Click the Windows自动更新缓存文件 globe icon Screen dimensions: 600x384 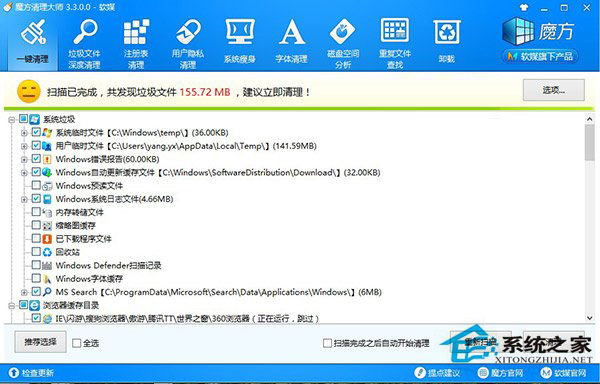point(47,172)
